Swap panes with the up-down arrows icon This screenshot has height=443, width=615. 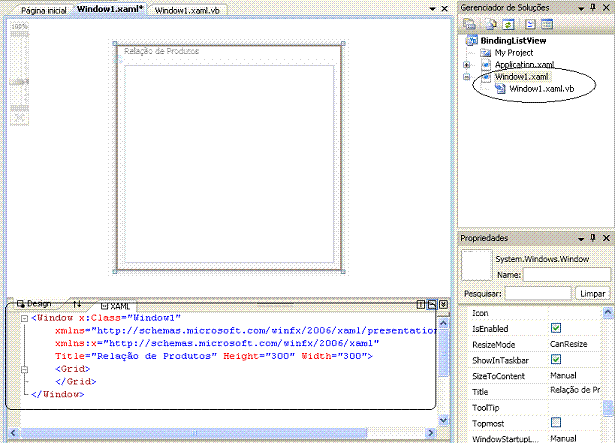tap(77, 304)
